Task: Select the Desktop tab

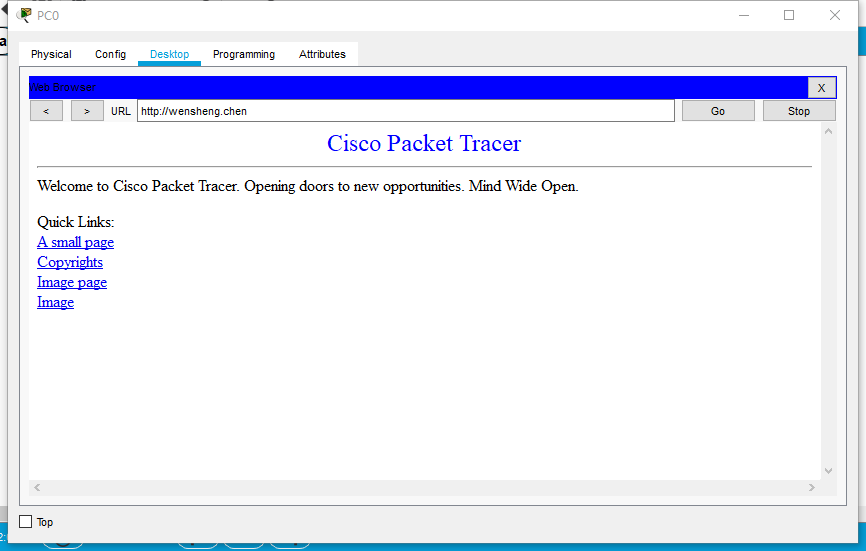Action: point(170,54)
